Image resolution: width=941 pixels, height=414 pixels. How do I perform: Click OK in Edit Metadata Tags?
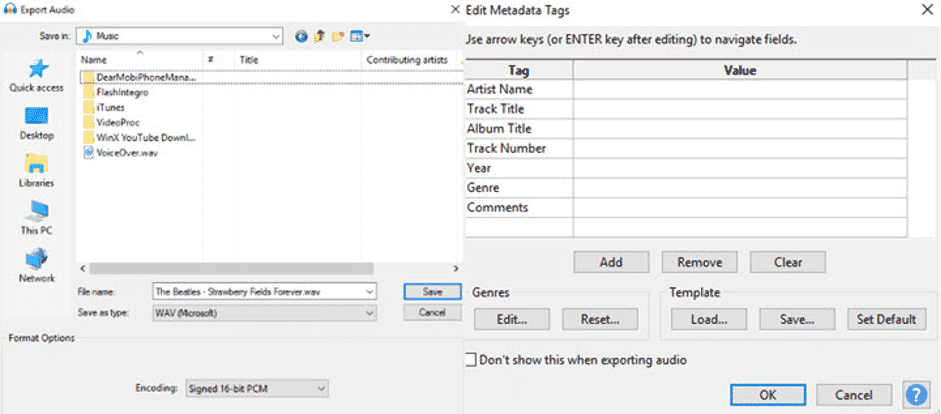tap(768, 395)
